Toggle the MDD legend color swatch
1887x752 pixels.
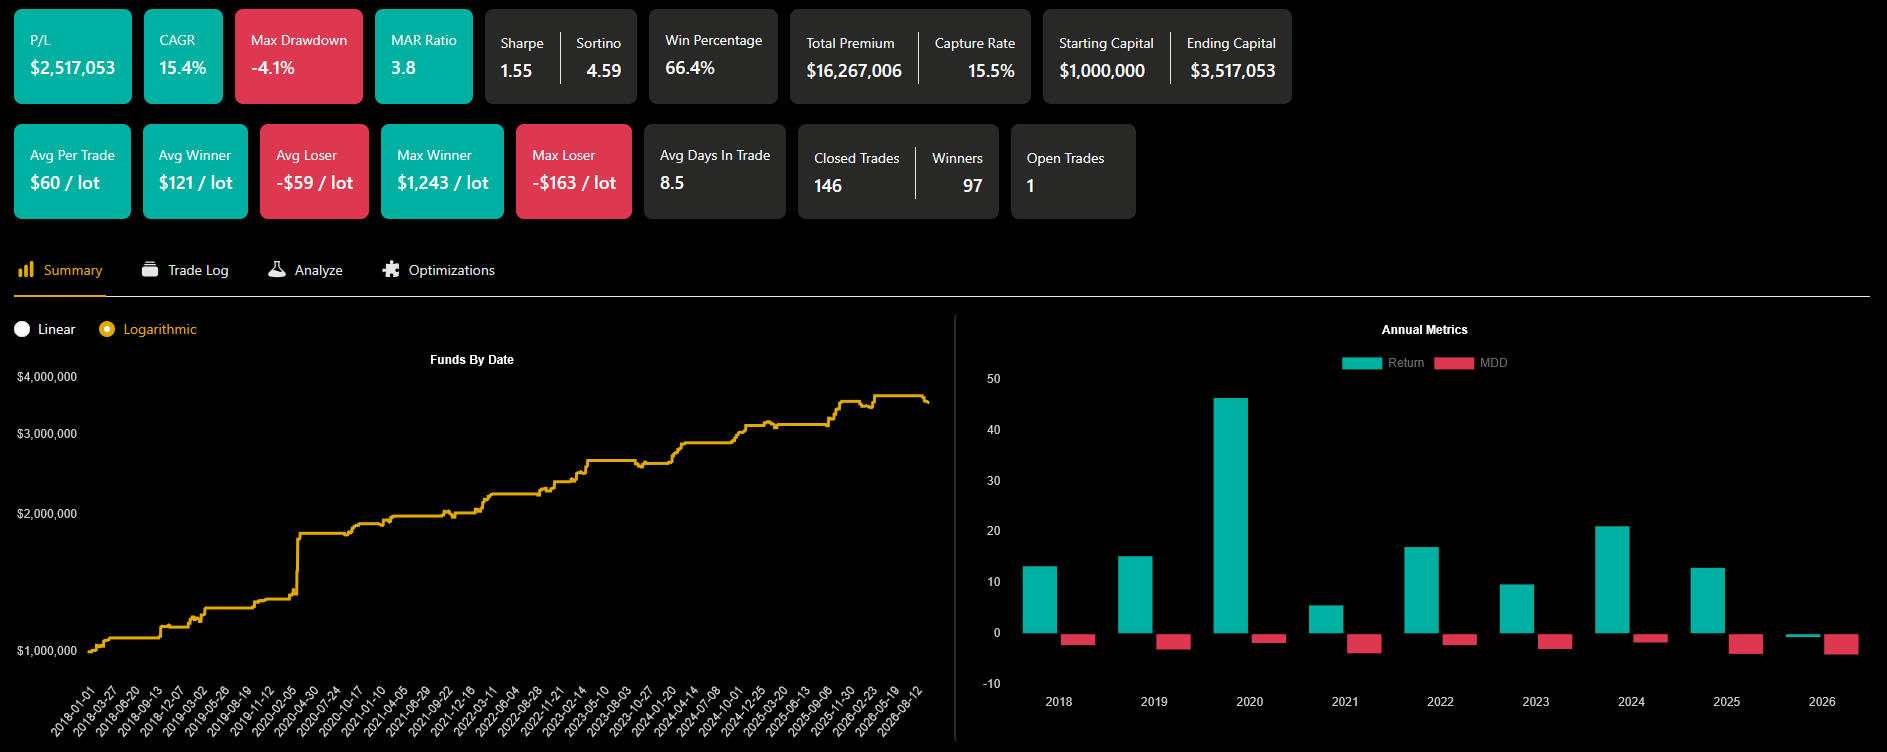[1454, 363]
